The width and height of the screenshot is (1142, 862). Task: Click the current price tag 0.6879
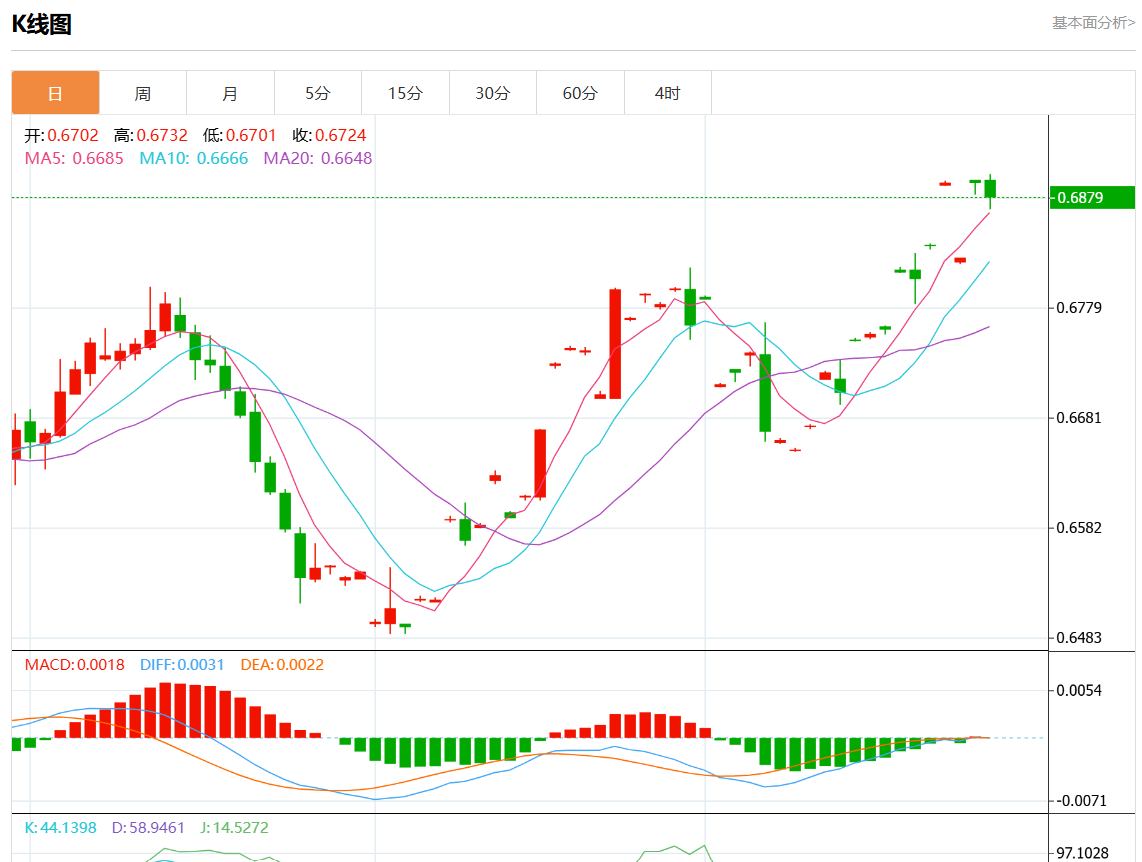(1092, 197)
